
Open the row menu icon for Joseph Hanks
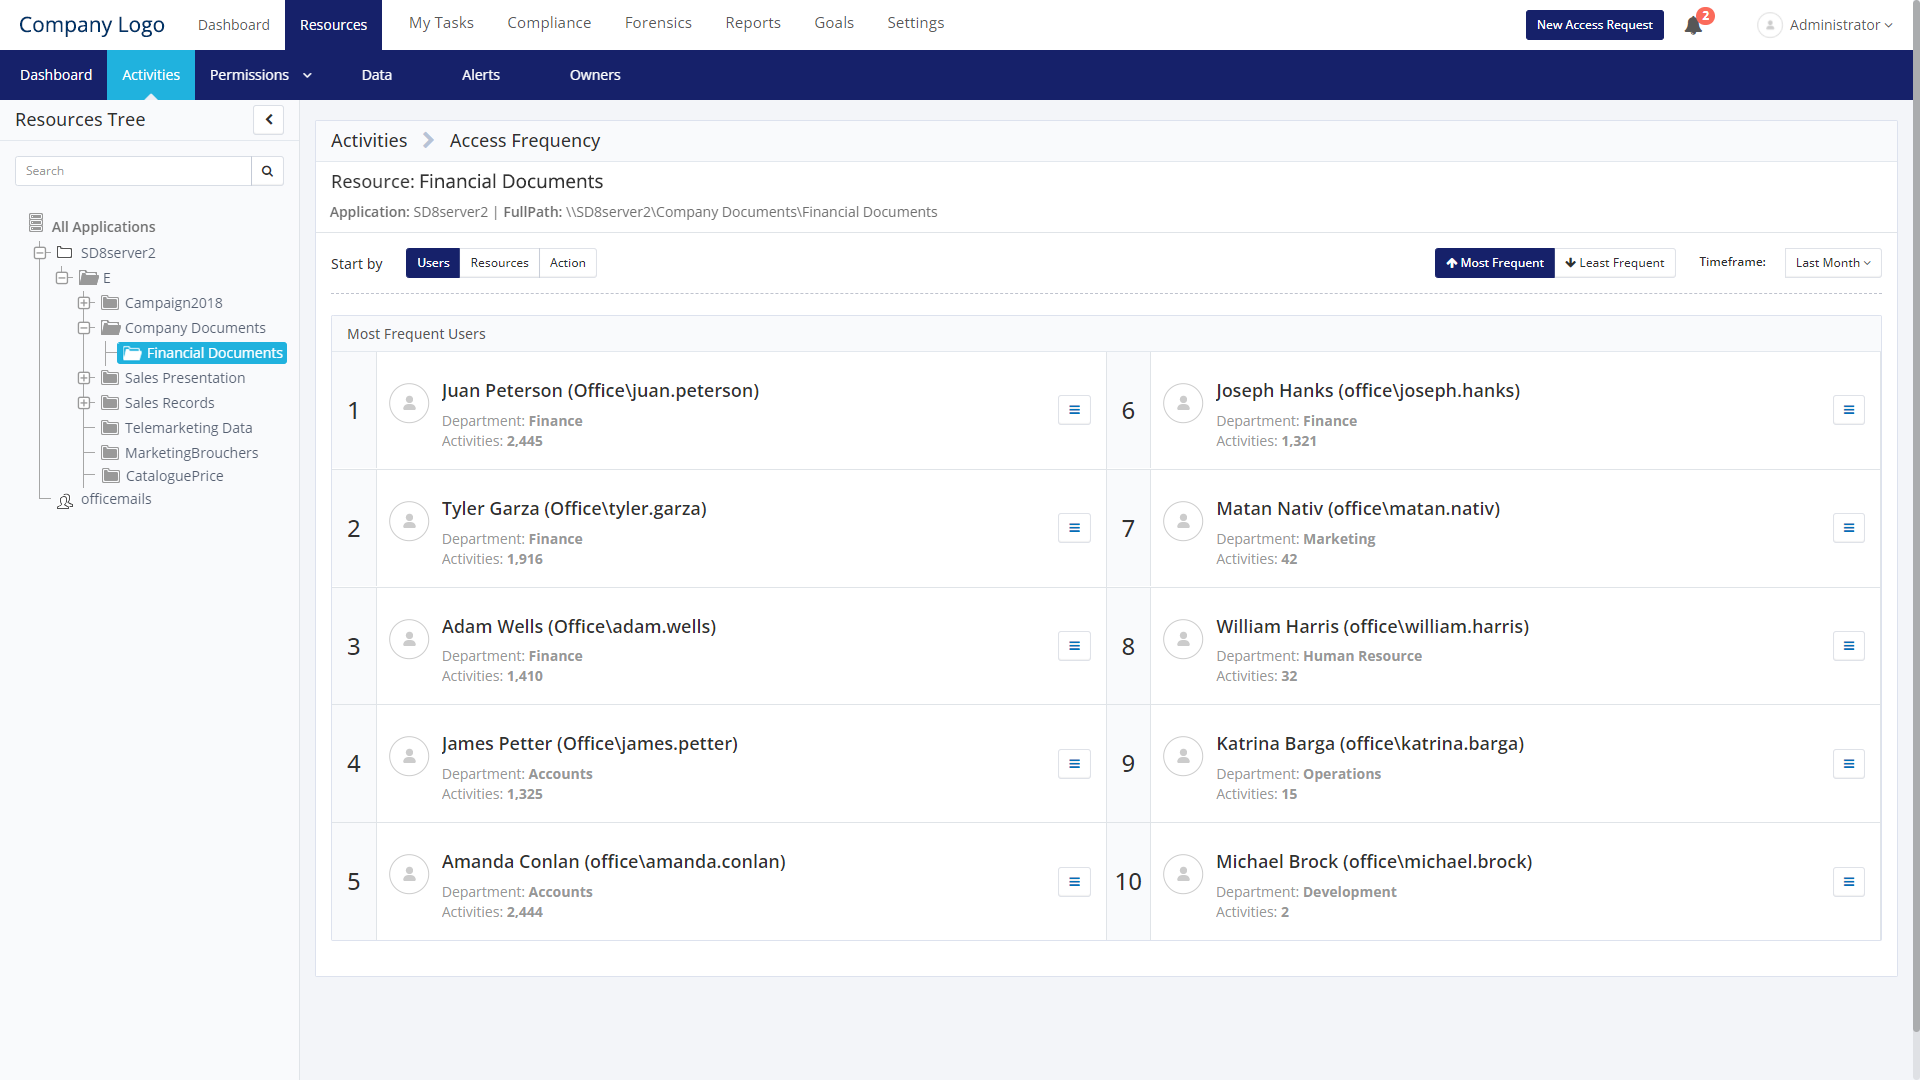coord(1848,410)
